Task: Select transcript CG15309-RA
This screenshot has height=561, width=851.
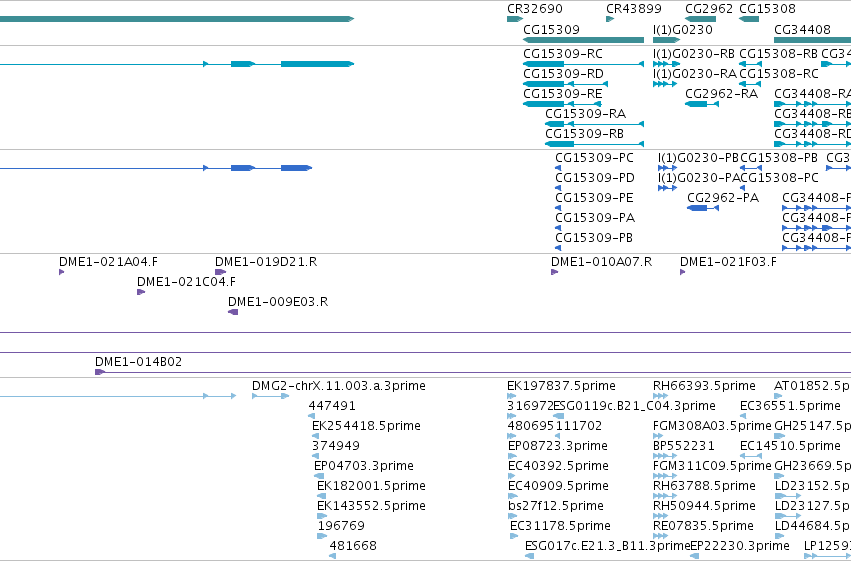Action: coord(594,124)
